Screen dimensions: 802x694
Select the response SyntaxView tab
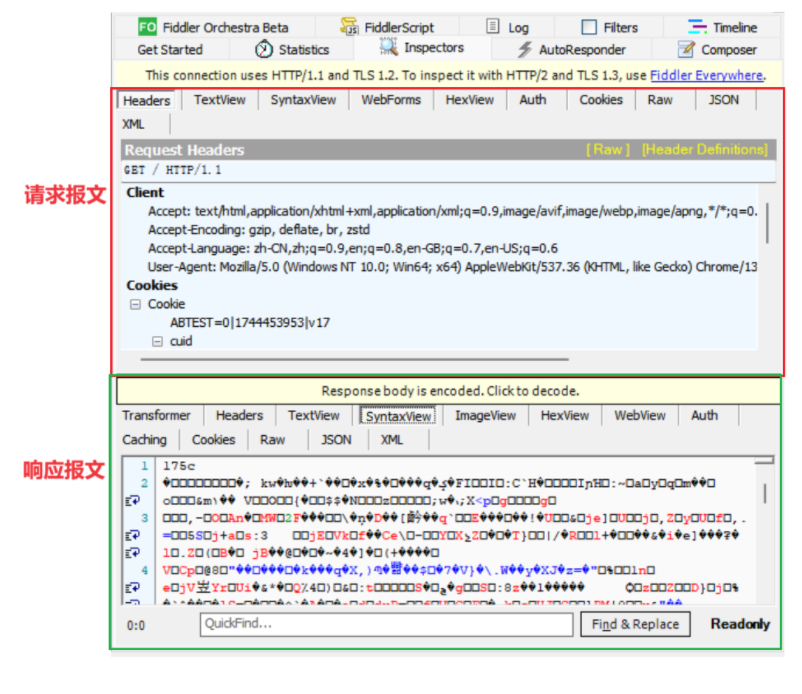coord(398,416)
